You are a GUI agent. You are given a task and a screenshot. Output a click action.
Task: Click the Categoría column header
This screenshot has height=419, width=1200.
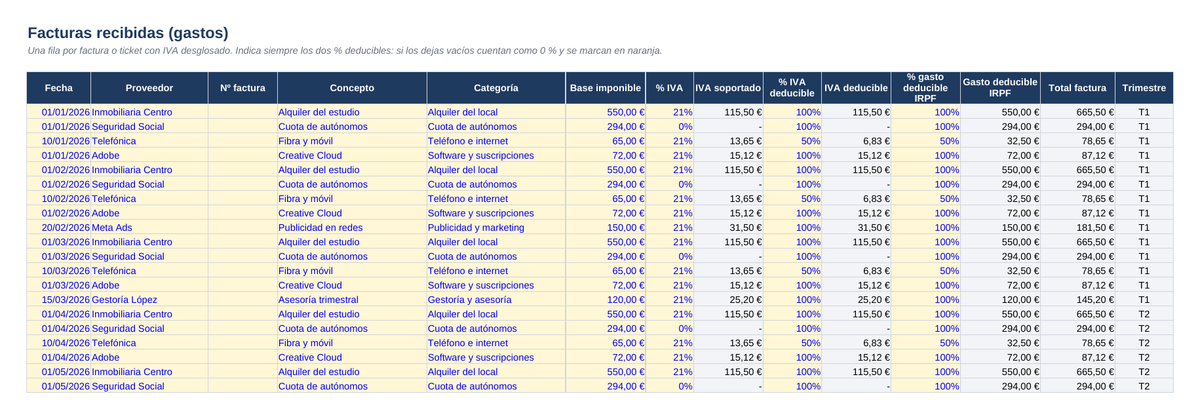[x=496, y=88]
